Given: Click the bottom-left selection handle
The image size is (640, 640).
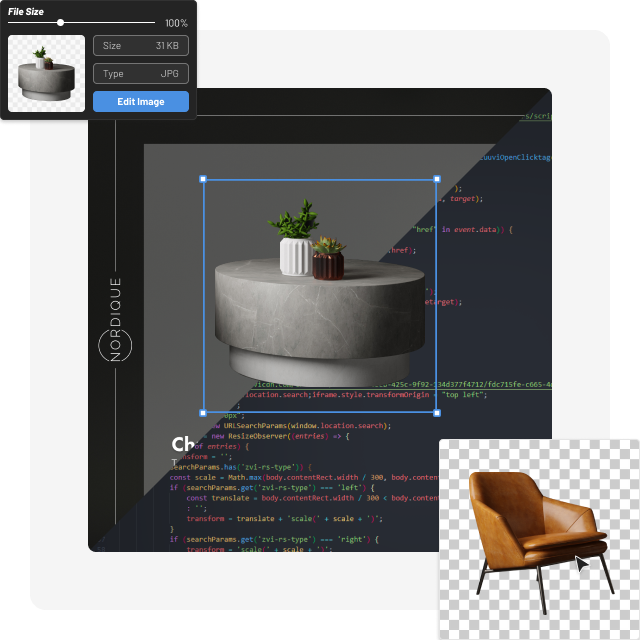Looking at the screenshot, I should [x=204, y=412].
